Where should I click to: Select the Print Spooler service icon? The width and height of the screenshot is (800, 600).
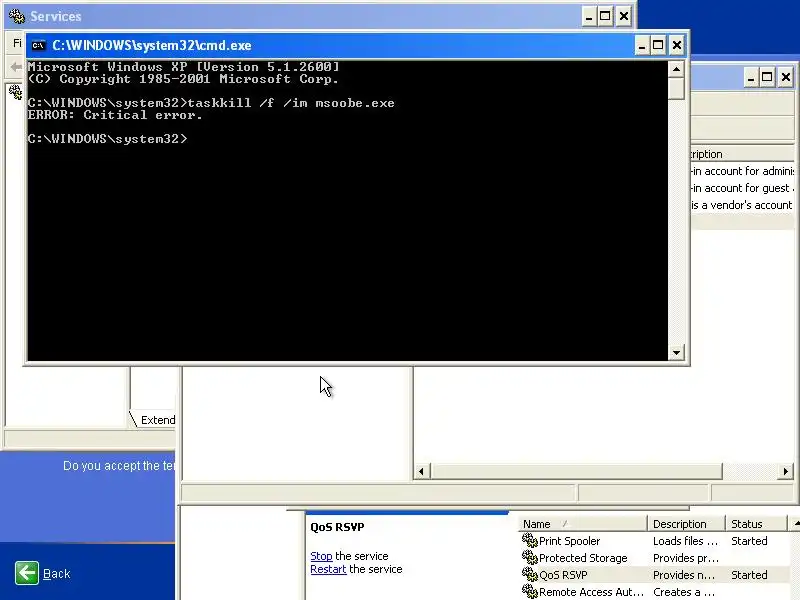[530, 540]
